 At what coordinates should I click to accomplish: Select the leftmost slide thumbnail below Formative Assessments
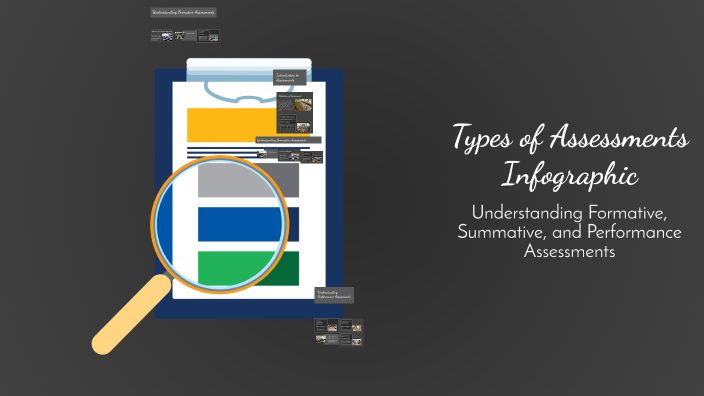[x=162, y=36]
